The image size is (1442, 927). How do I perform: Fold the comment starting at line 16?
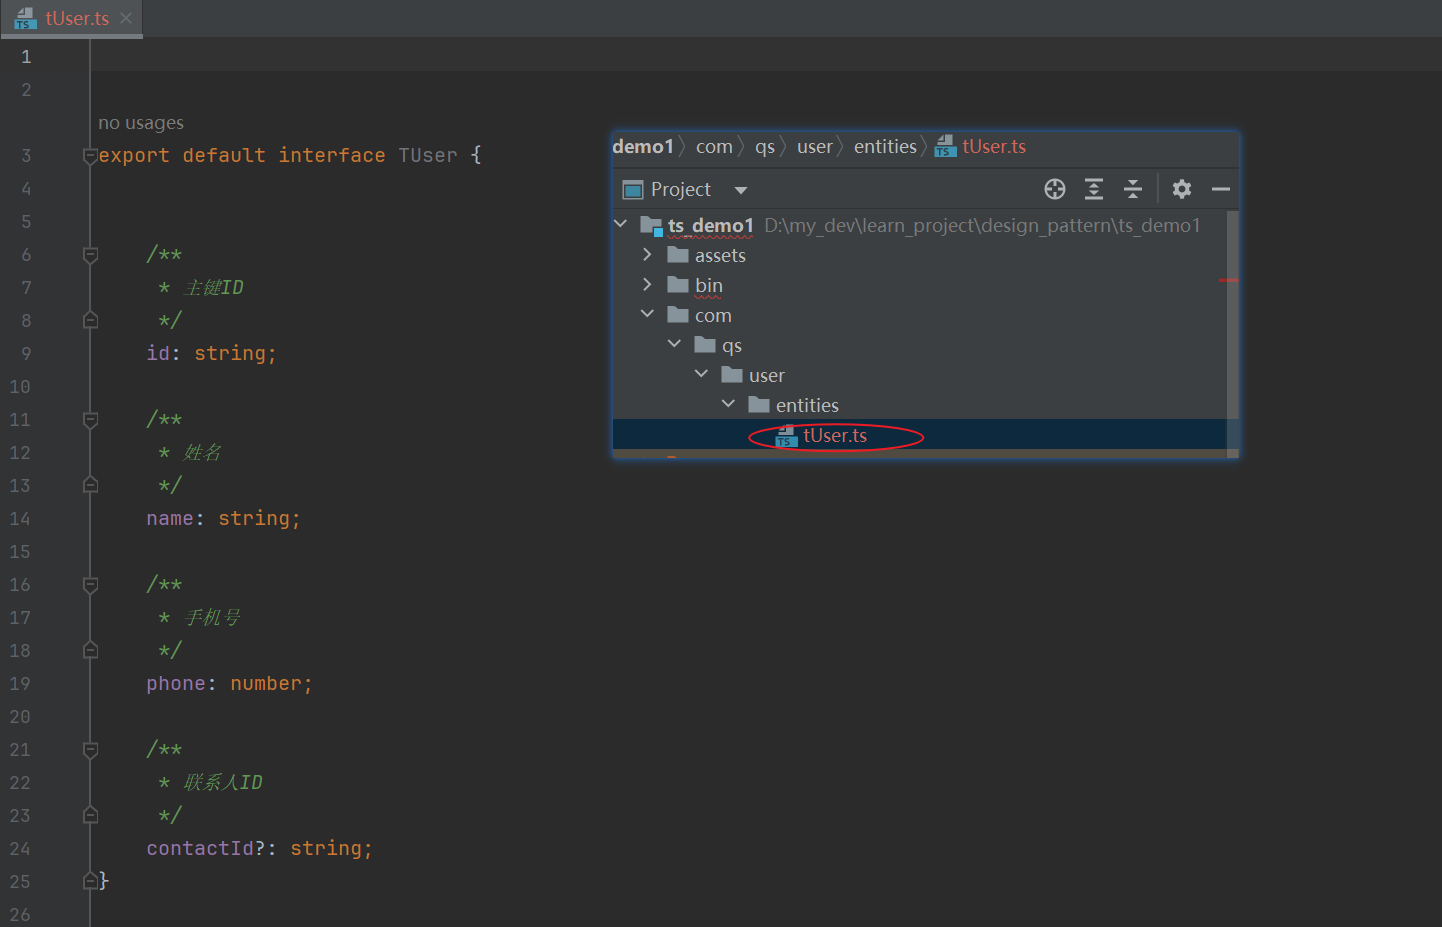click(90, 585)
